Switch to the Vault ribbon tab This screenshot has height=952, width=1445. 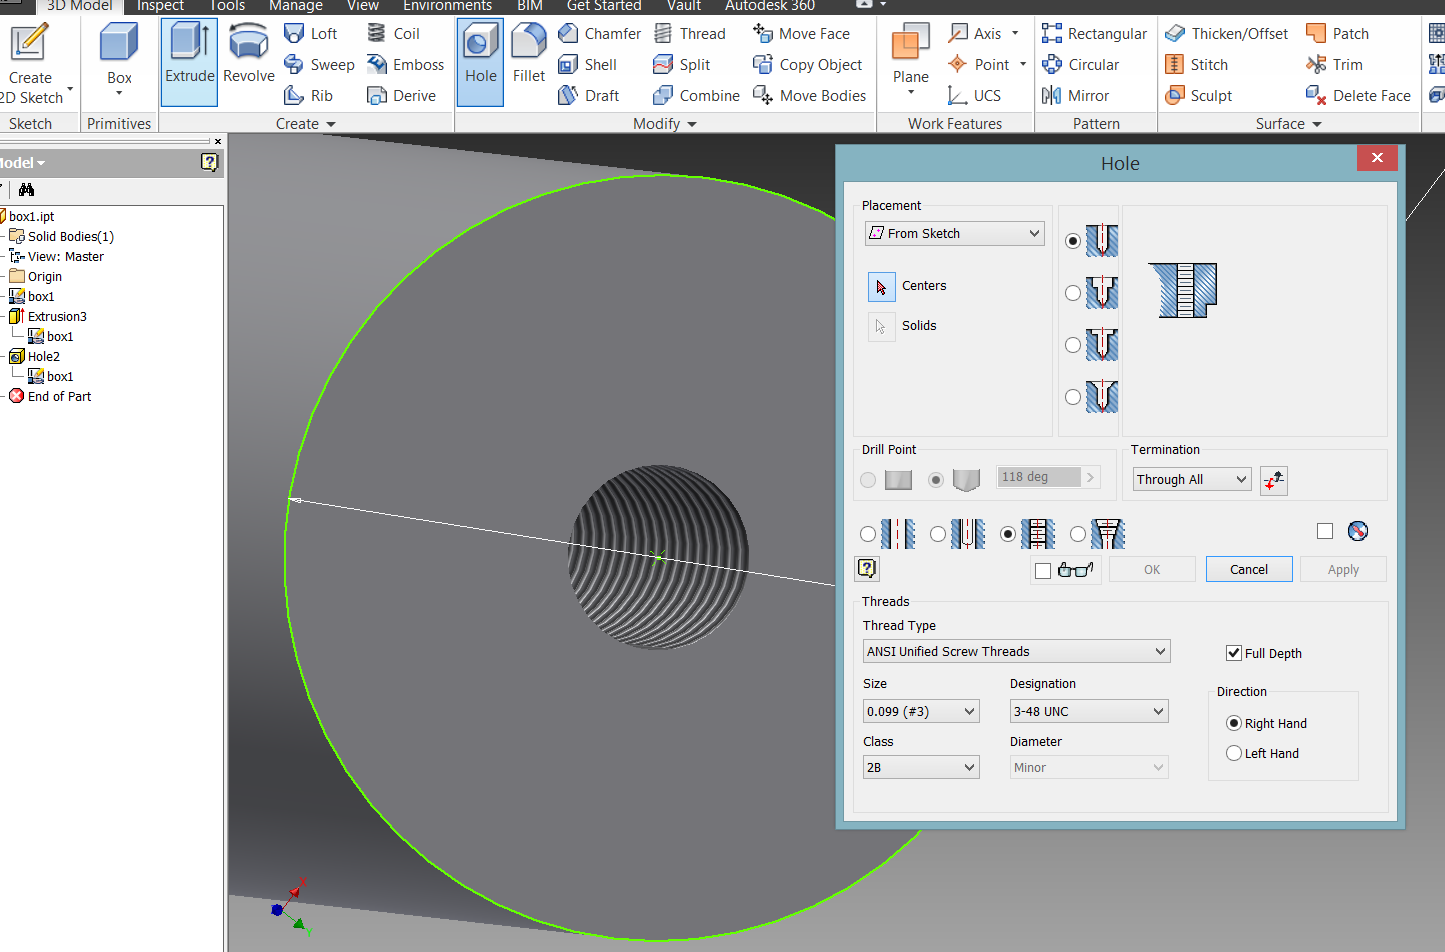coord(684,6)
